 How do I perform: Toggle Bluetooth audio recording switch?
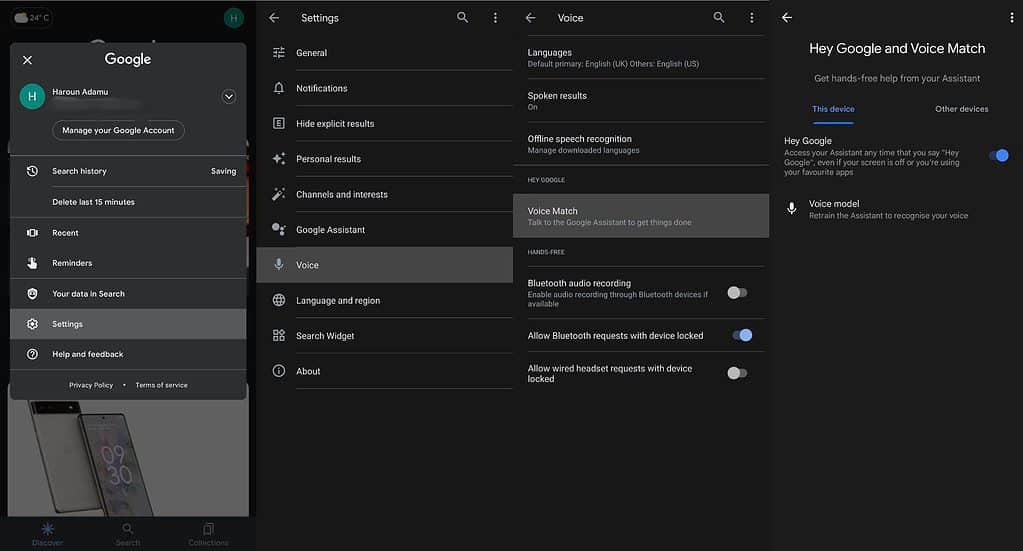click(x=737, y=293)
